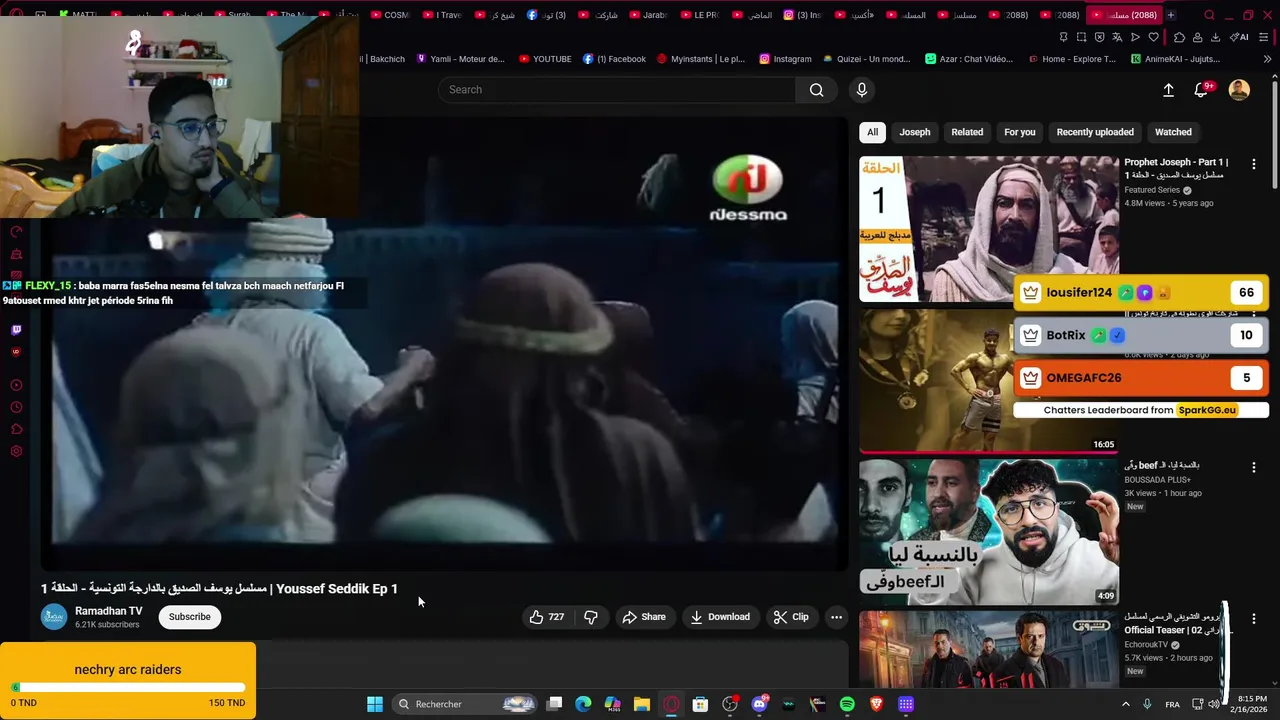The width and height of the screenshot is (1280, 720).
Task: Open SparkGG.eu leaderboard link
Action: [1207, 410]
